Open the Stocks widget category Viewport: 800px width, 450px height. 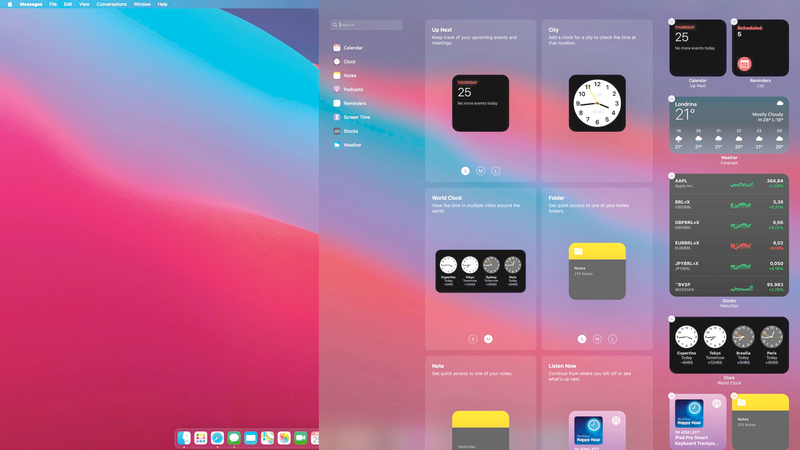[x=350, y=131]
